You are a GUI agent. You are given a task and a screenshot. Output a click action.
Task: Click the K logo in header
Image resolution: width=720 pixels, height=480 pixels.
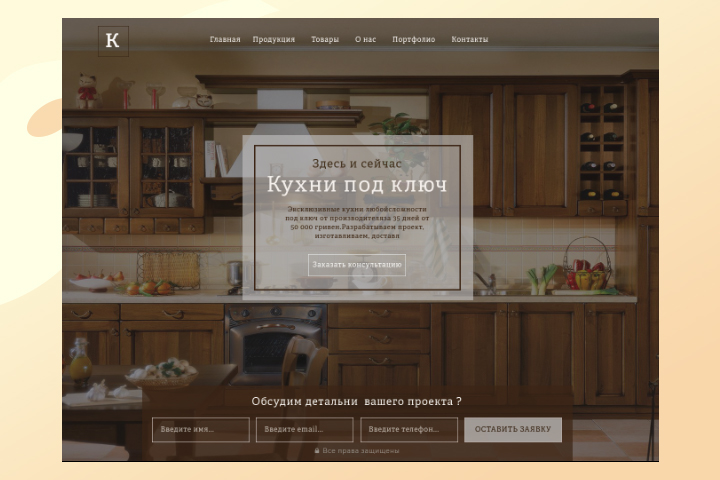(113, 41)
